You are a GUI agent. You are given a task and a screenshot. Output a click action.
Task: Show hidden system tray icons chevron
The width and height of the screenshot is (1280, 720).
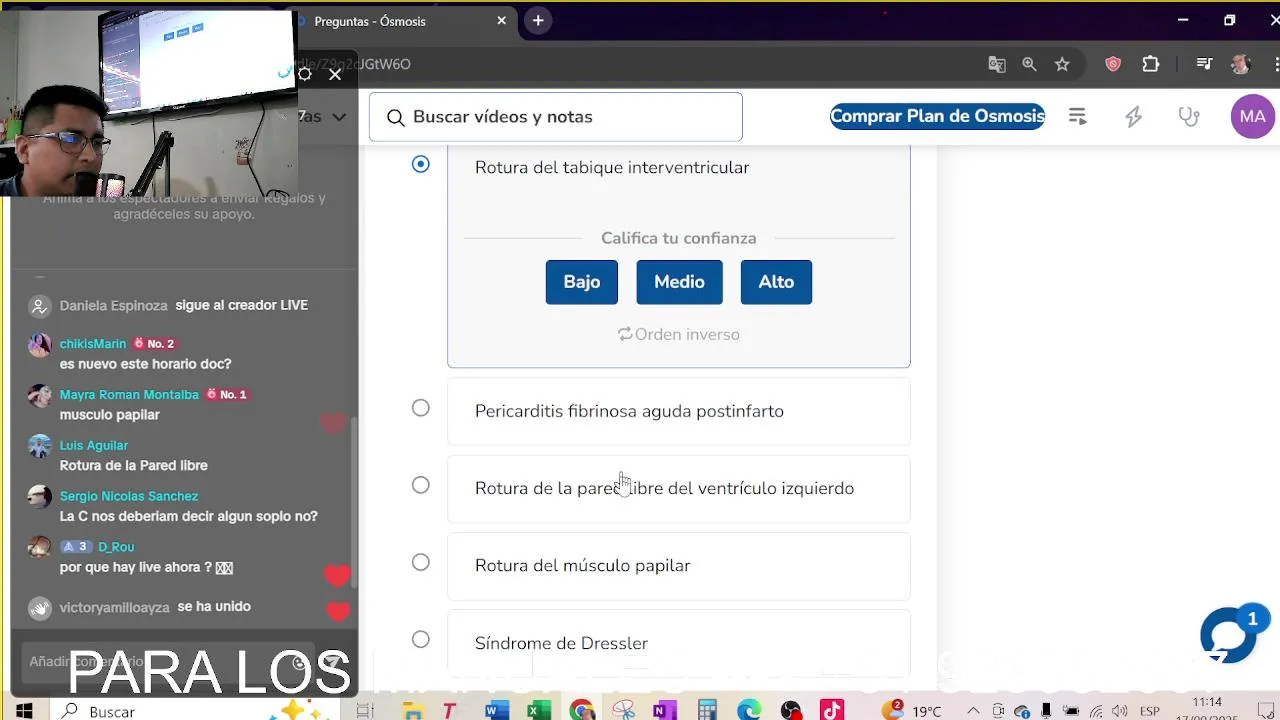tap(972, 711)
